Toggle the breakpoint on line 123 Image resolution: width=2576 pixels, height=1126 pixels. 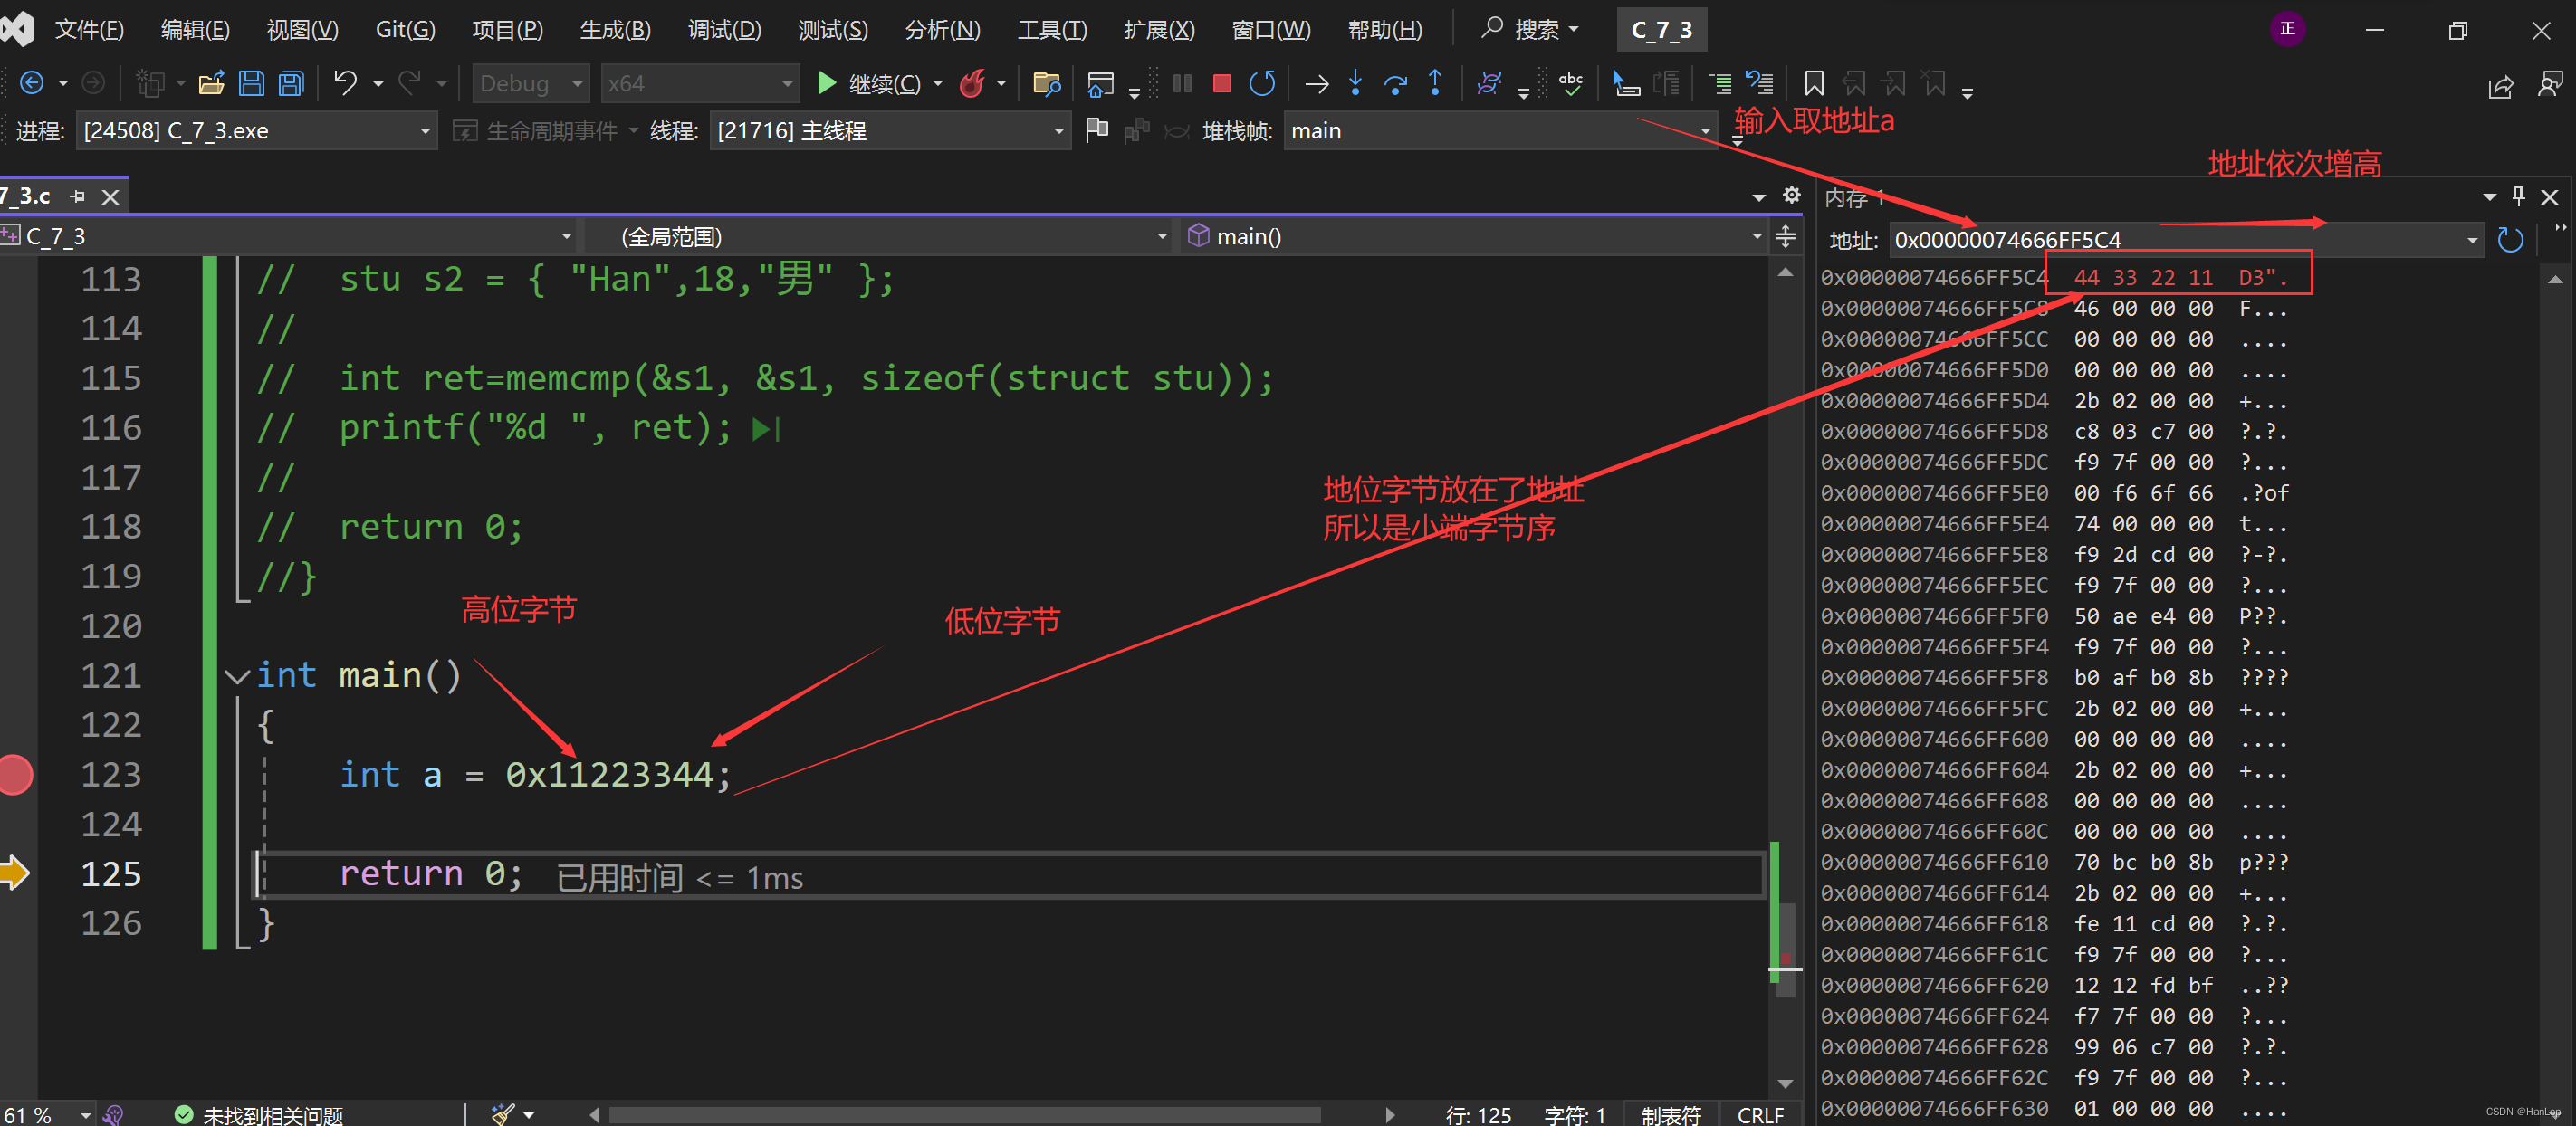tap(15, 775)
